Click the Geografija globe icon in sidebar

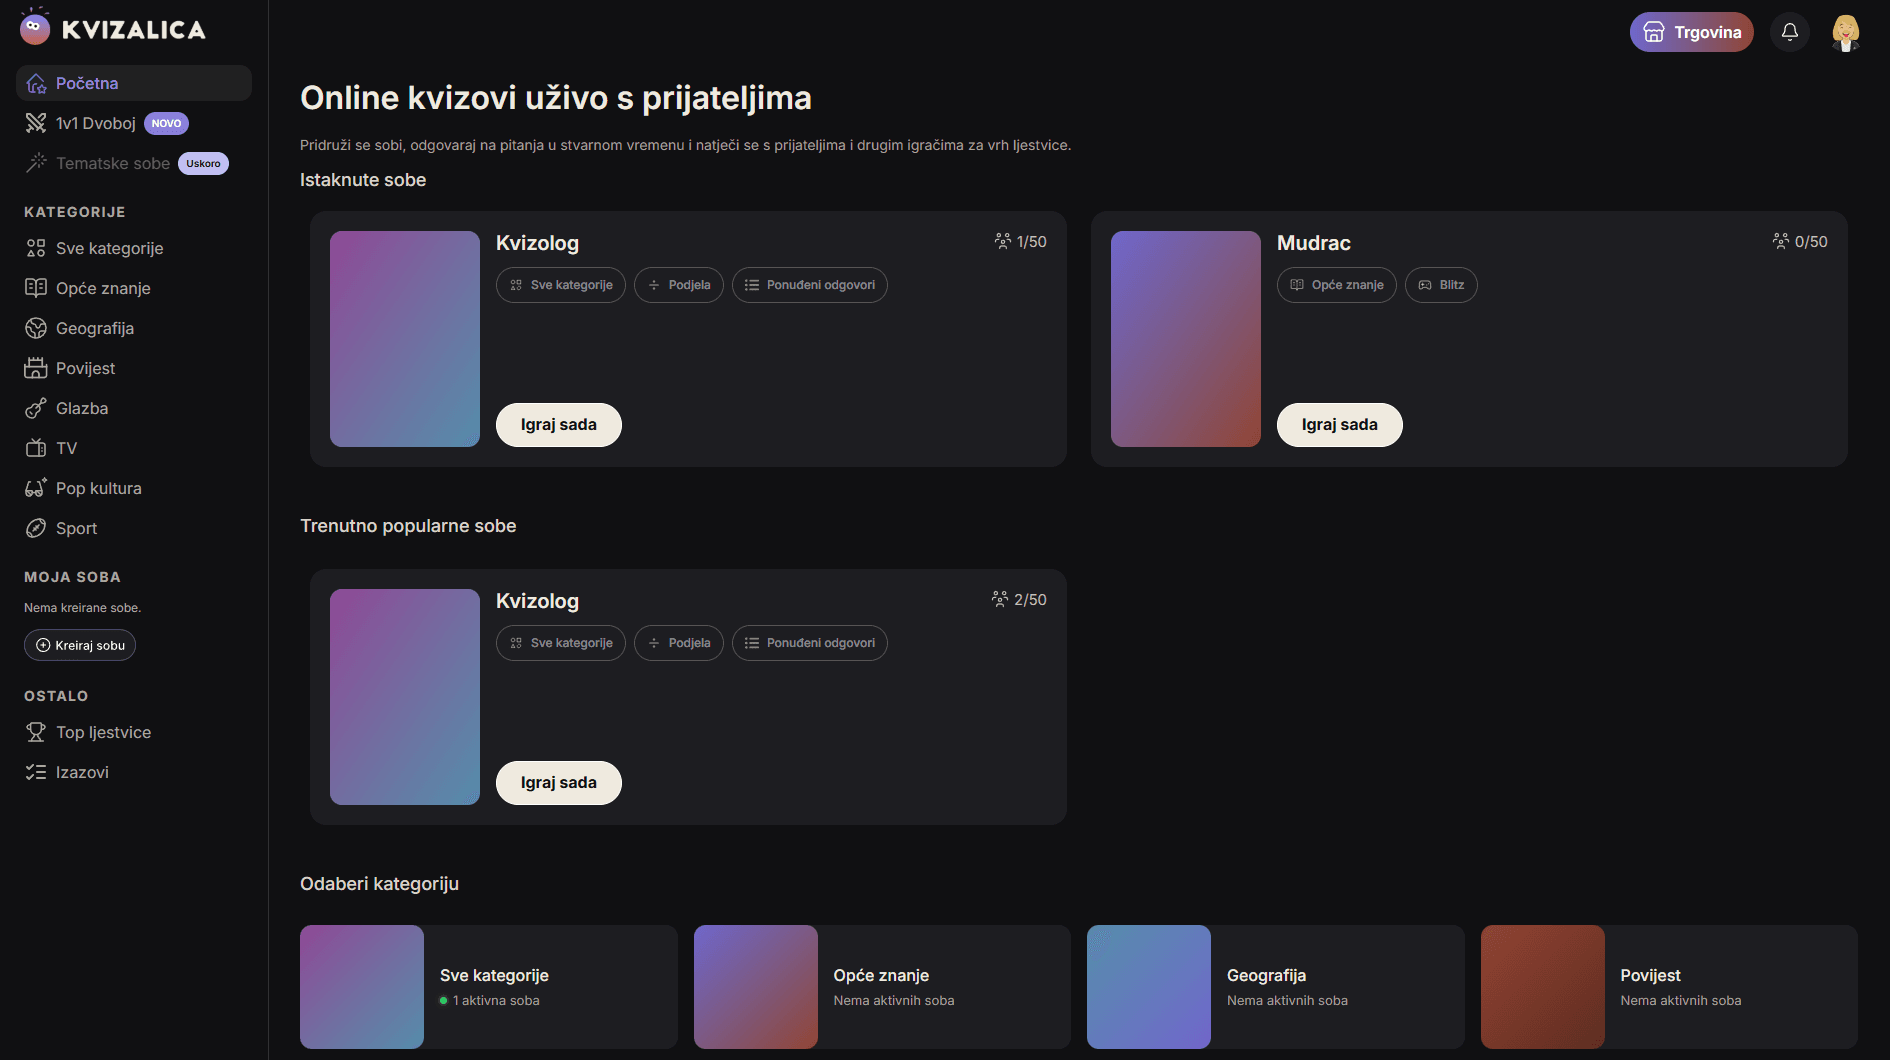(x=36, y=328)
